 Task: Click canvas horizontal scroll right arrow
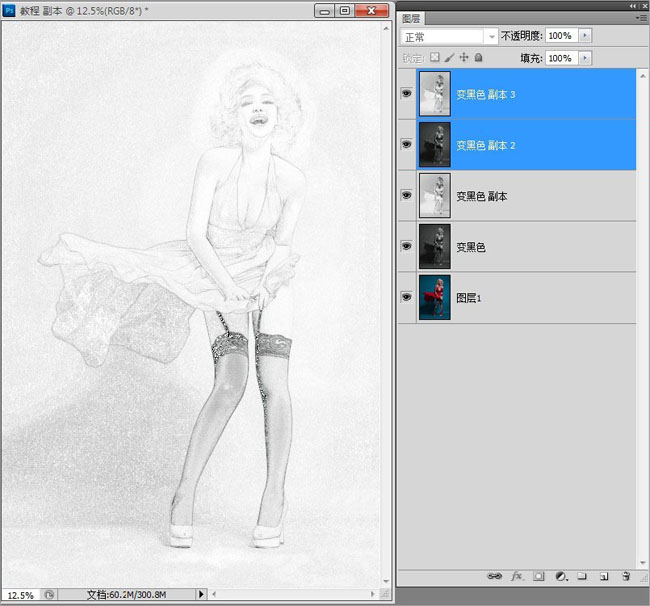372,594
